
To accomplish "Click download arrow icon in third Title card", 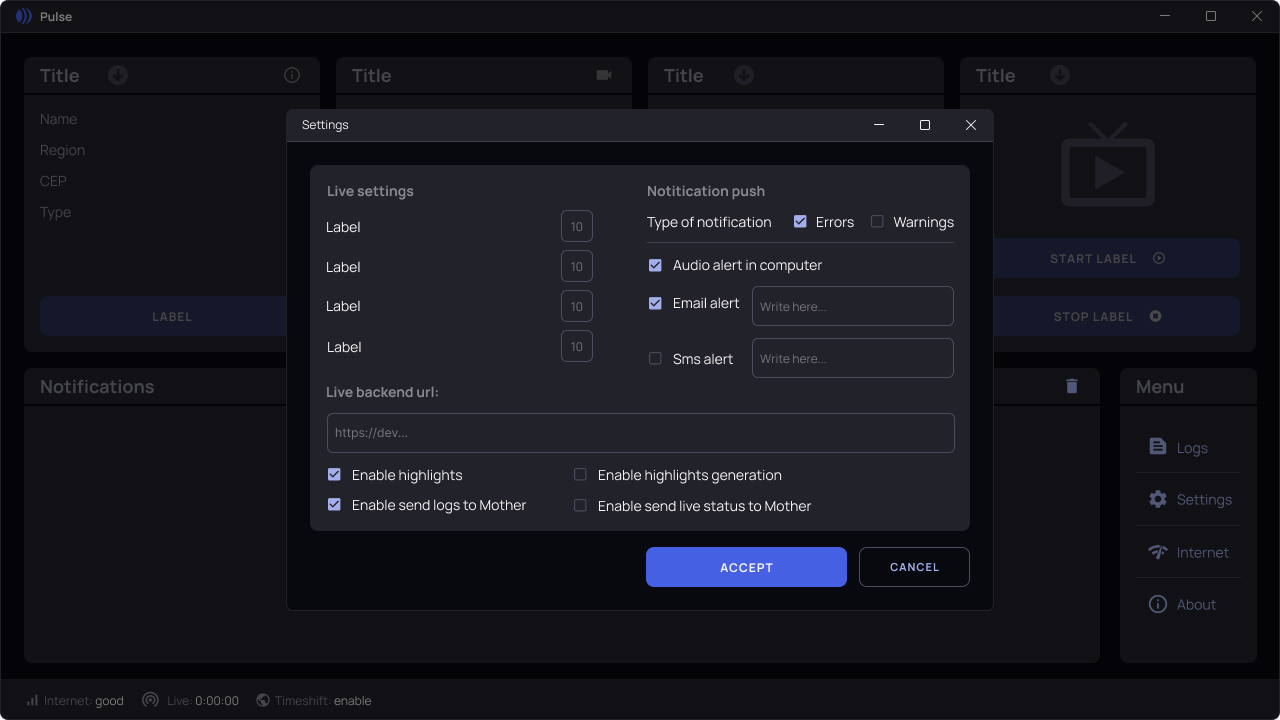I will tap(744, 75).
